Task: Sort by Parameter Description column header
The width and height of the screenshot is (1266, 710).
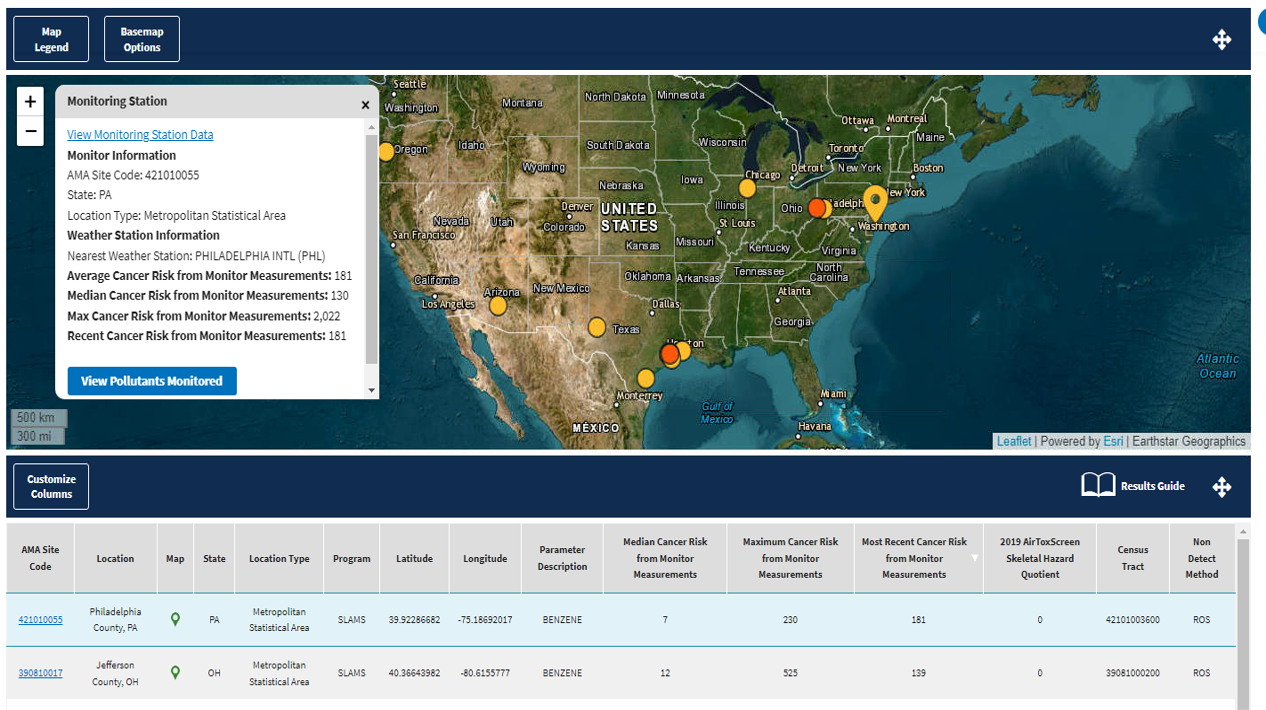Action: 562,558
